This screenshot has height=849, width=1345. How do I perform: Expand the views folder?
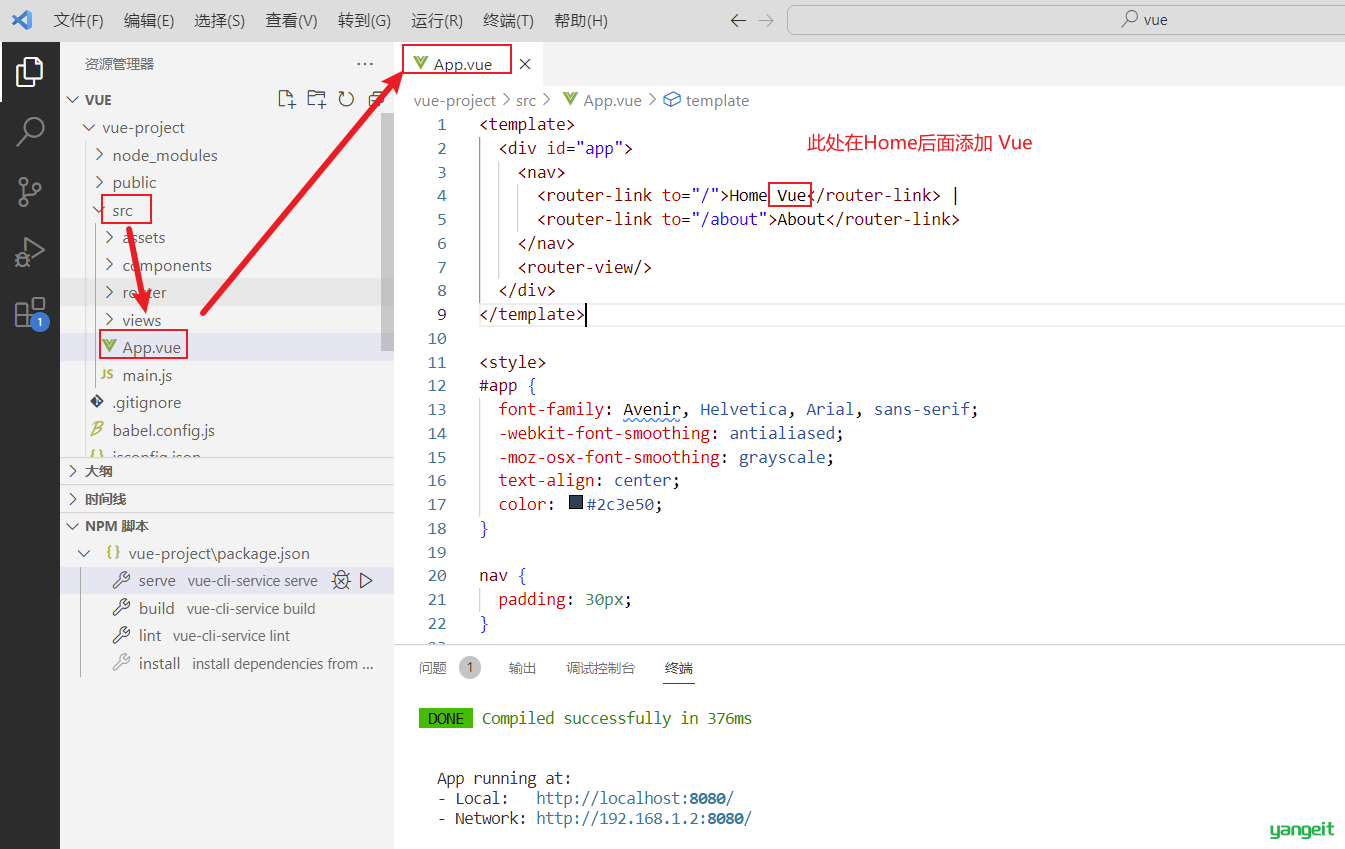(x=109, y=320)
